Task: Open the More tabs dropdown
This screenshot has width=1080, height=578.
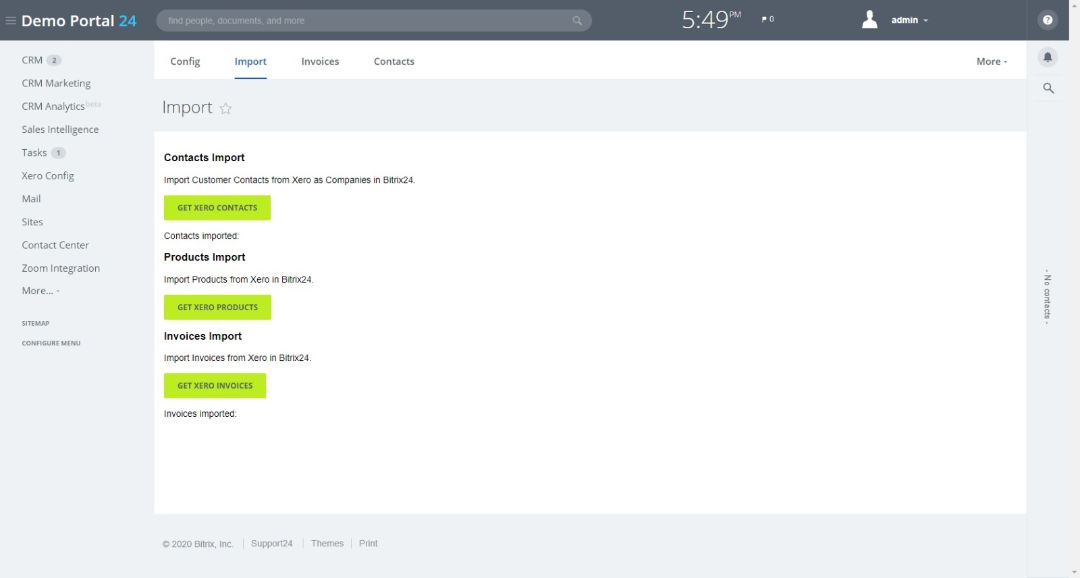Action: pyautogui.click(x=991, y=62)
